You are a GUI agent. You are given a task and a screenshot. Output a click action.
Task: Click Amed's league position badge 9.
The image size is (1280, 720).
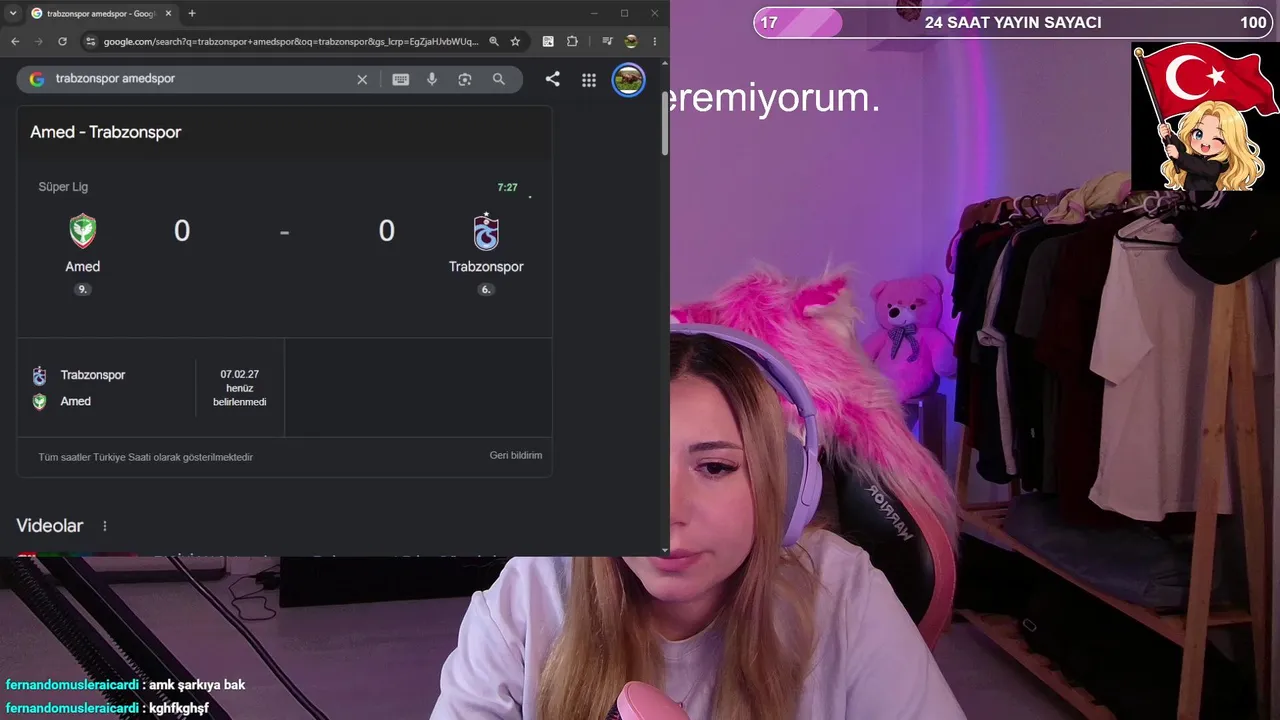click(82, 290)
